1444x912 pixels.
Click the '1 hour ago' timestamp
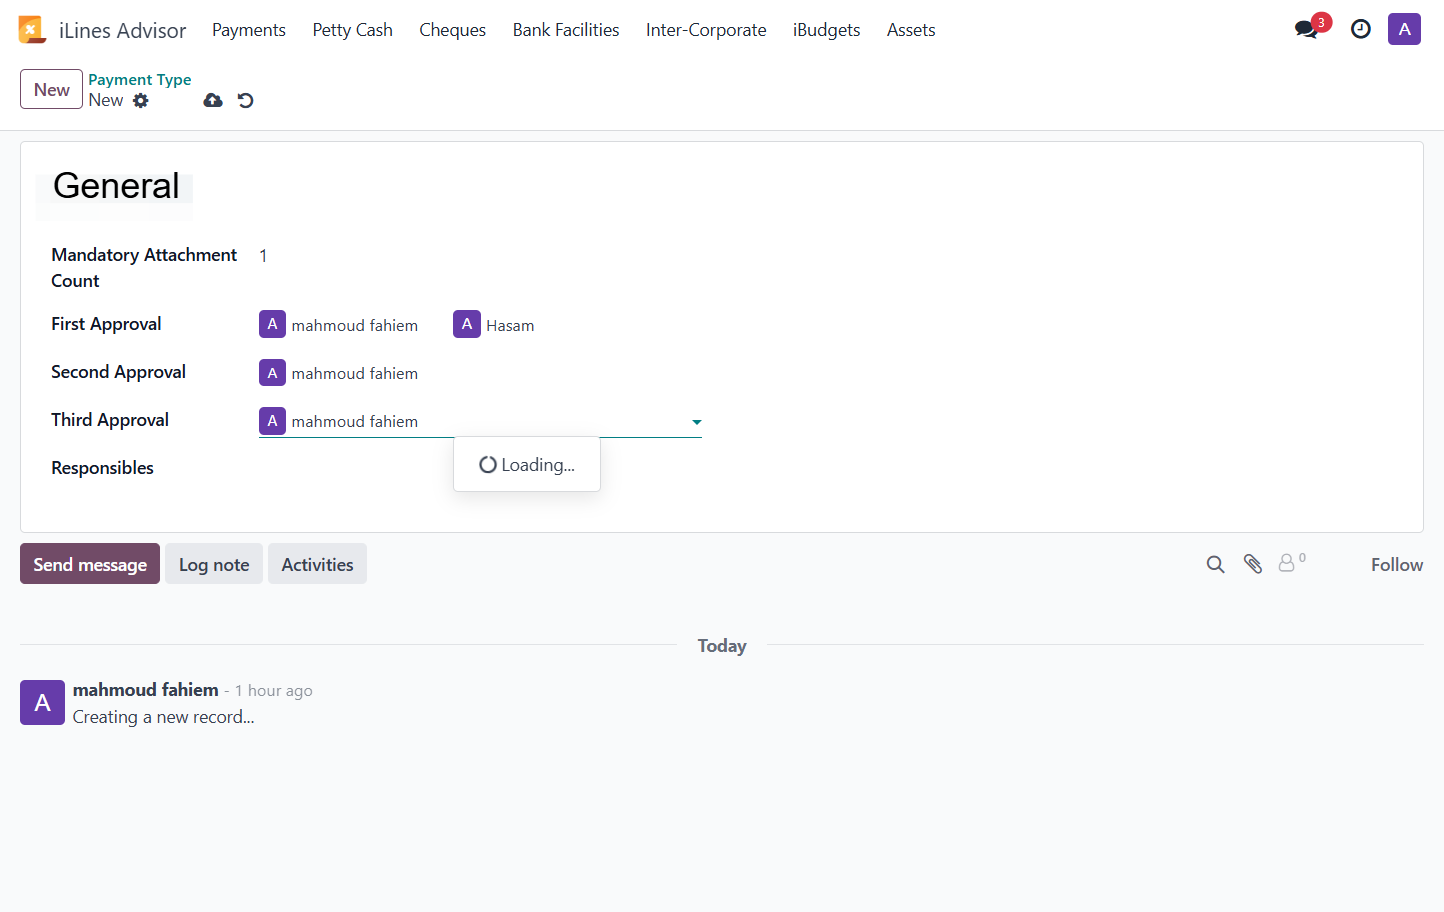coord(274,691)
